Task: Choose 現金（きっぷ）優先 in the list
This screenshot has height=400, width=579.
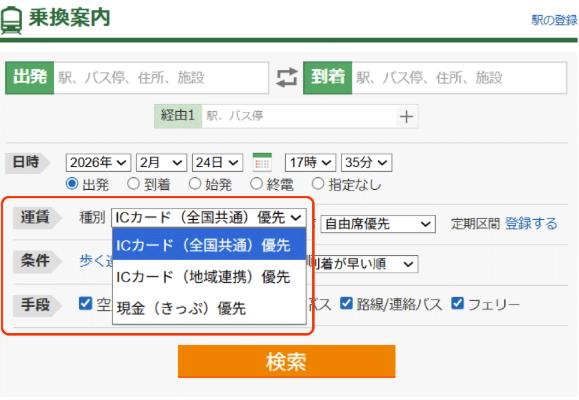Action: [x=209, y=308]
